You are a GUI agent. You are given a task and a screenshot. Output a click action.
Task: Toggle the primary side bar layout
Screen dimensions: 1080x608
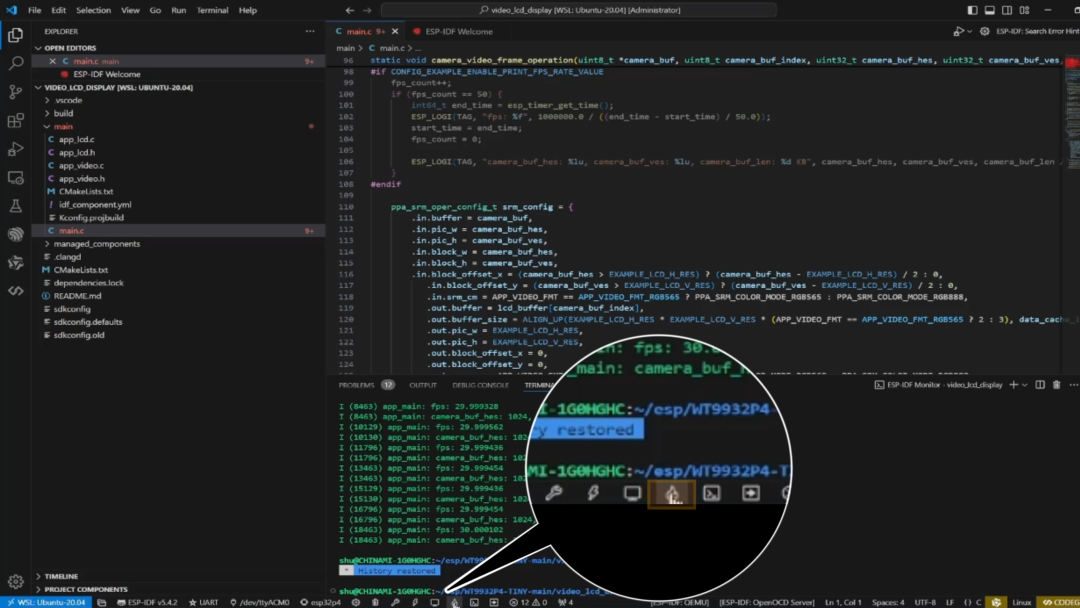pos(973,10)
